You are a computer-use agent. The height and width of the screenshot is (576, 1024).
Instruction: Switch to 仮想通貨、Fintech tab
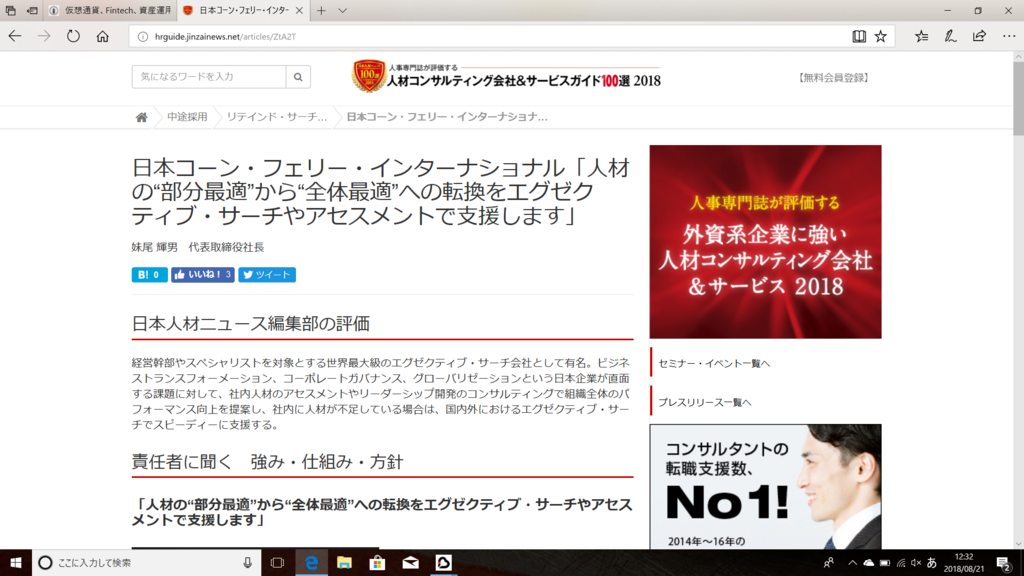[110, 10]
